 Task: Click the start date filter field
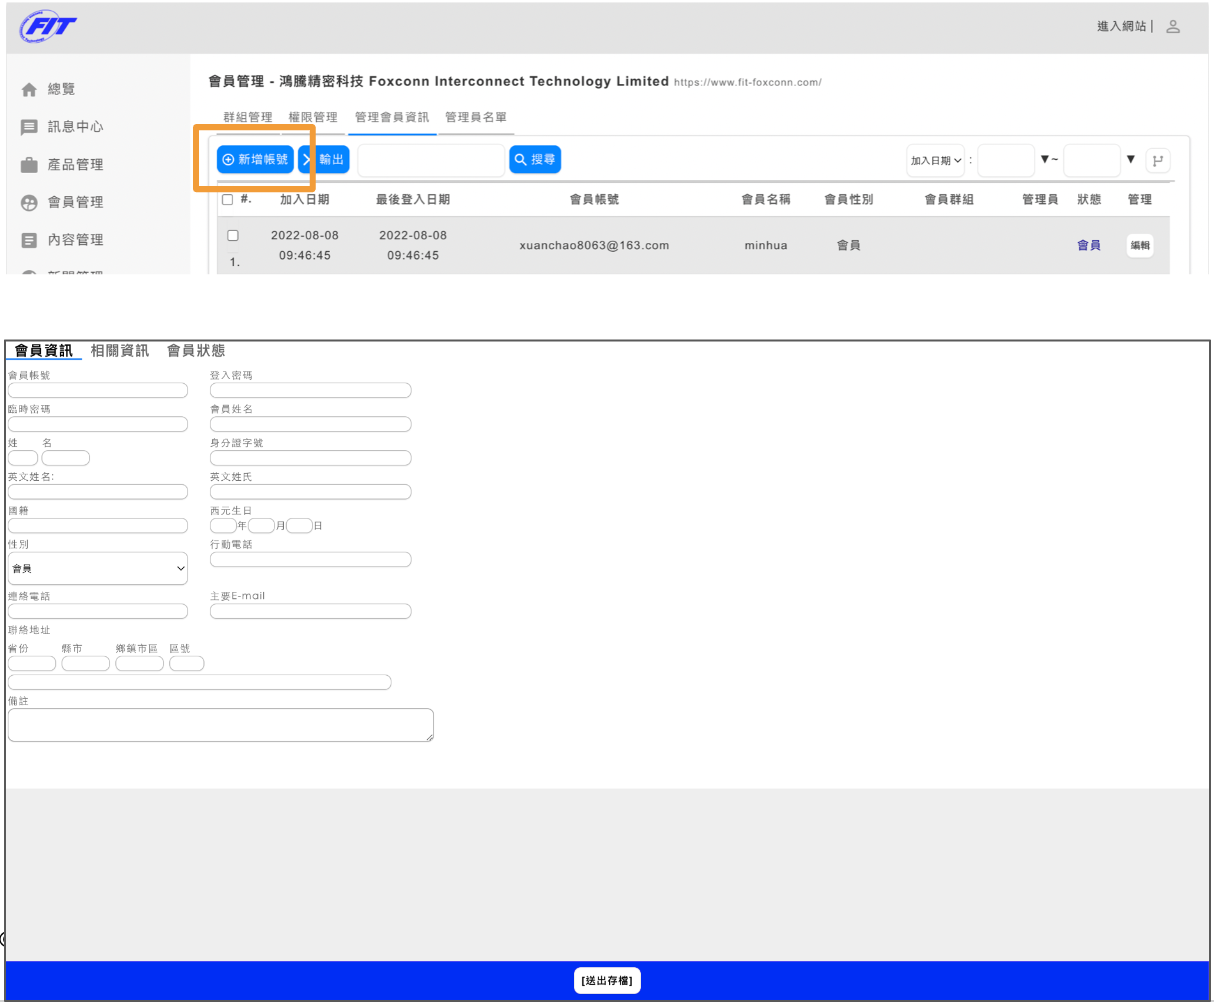(x=1006, y=160)
